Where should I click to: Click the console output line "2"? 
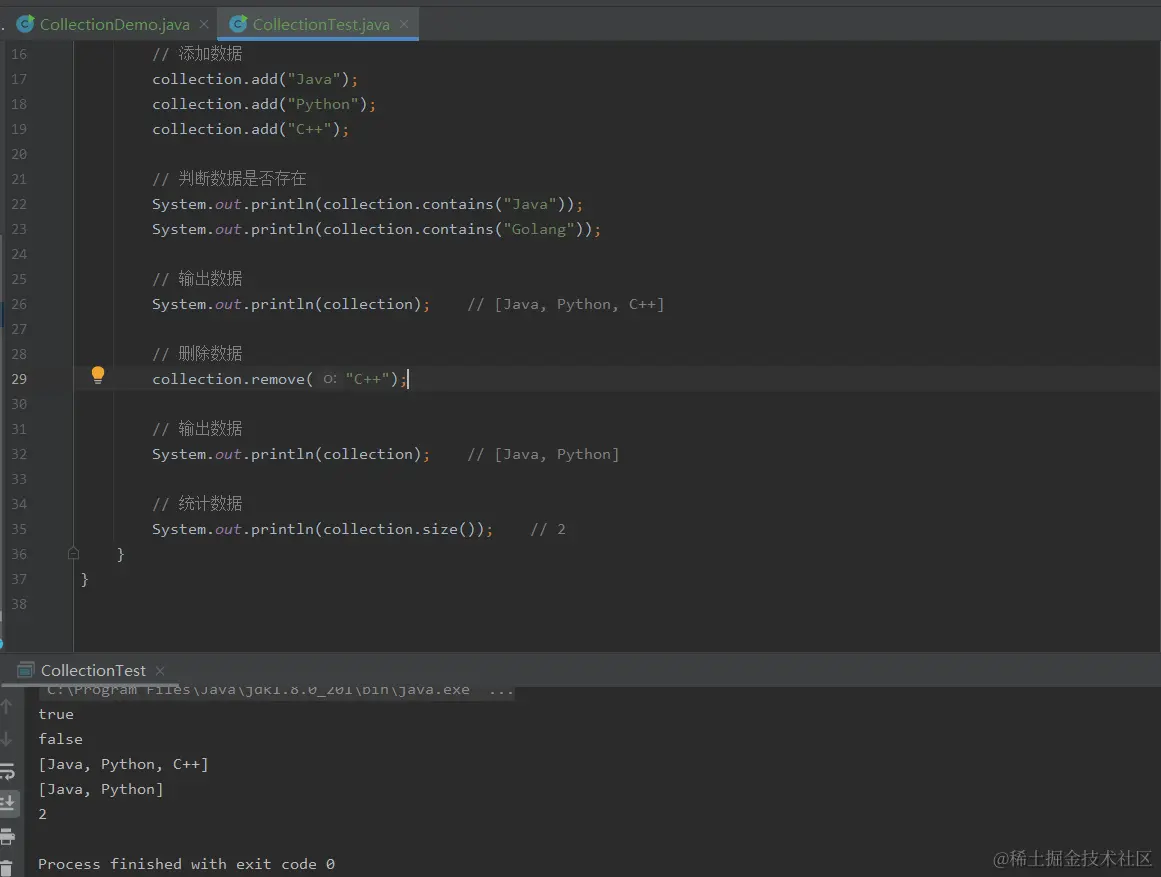[x=43, y=814]
